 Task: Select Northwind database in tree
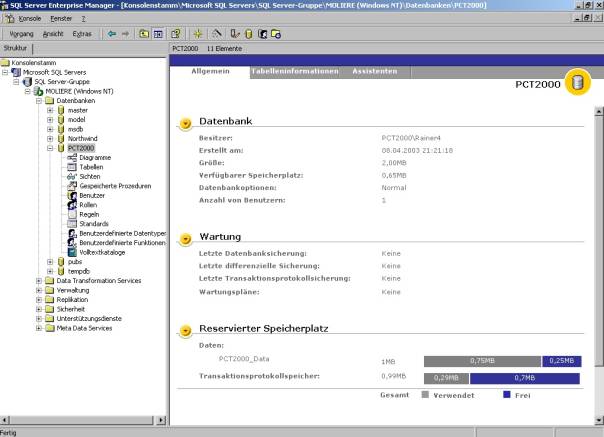[82, 139]
